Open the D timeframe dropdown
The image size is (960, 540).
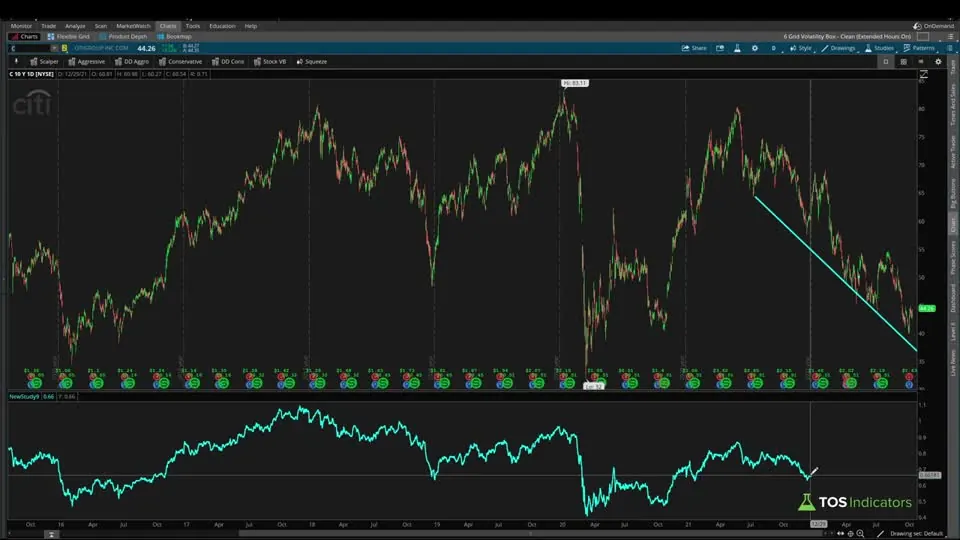773,48
